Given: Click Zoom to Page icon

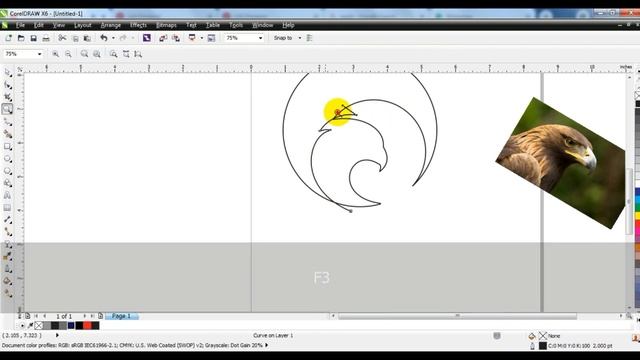Looking at the screenshot, I should [113, 54].
